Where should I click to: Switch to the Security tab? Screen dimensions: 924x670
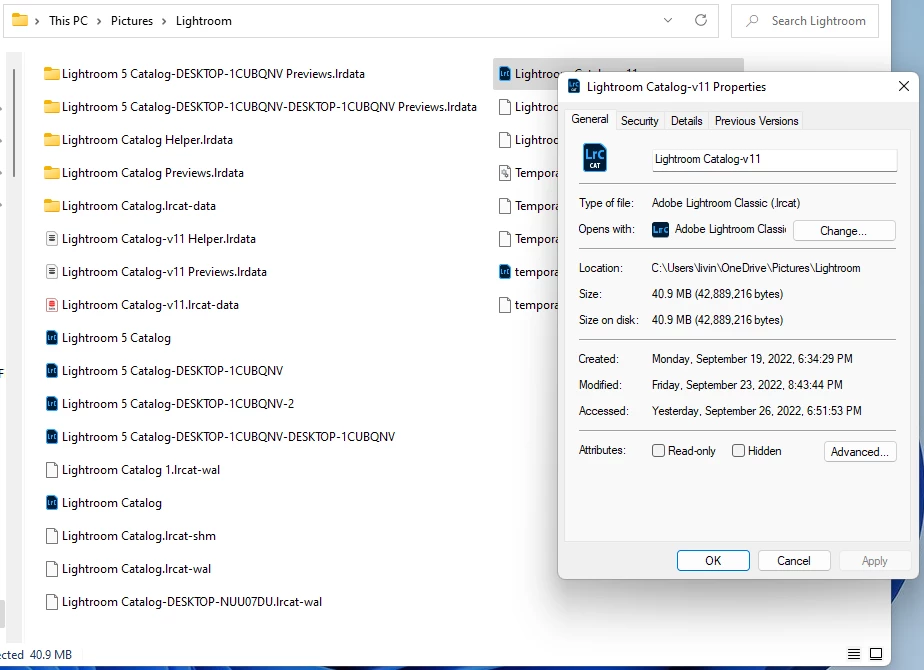[639, 121]
